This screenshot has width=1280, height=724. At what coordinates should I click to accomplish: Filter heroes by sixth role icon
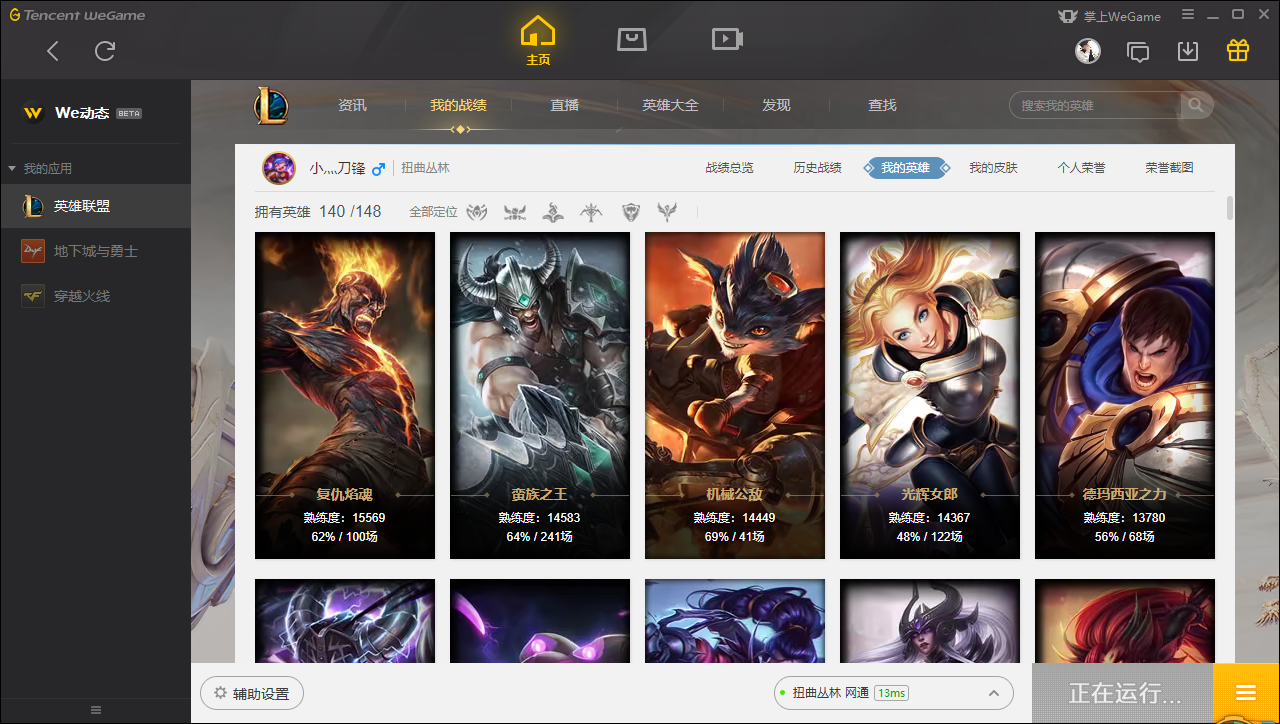(x=667, y=212)
